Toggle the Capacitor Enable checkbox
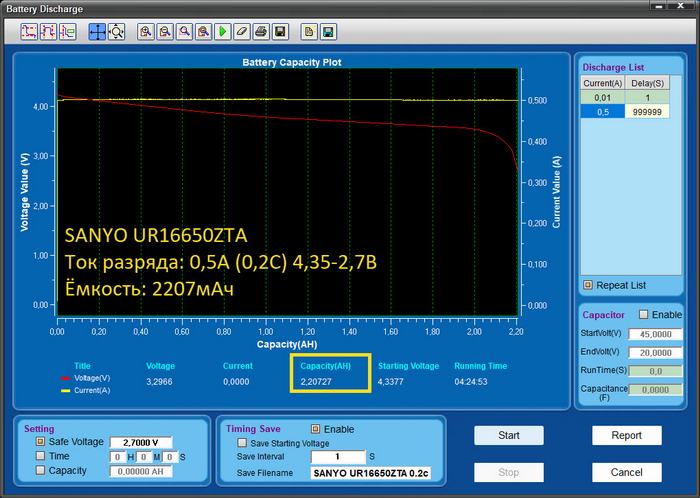The image size is (700, 498). click(644, 314)
